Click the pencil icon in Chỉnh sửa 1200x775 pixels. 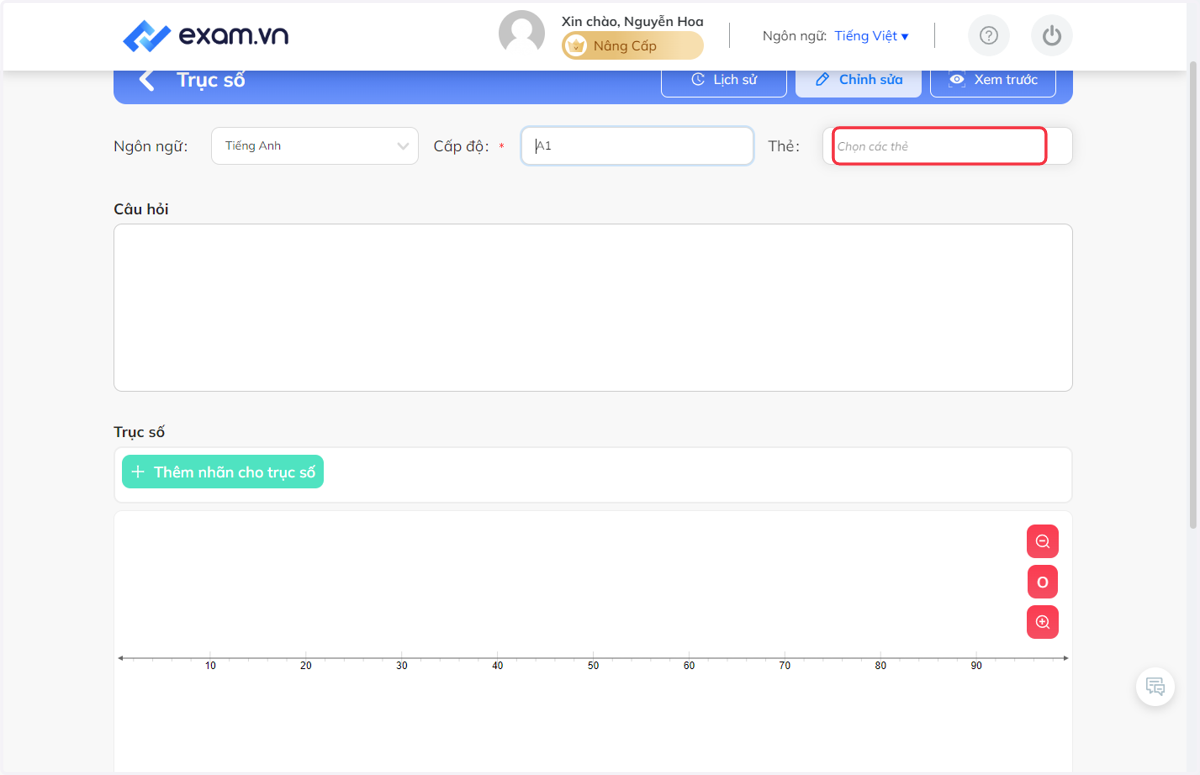[822, 80]
